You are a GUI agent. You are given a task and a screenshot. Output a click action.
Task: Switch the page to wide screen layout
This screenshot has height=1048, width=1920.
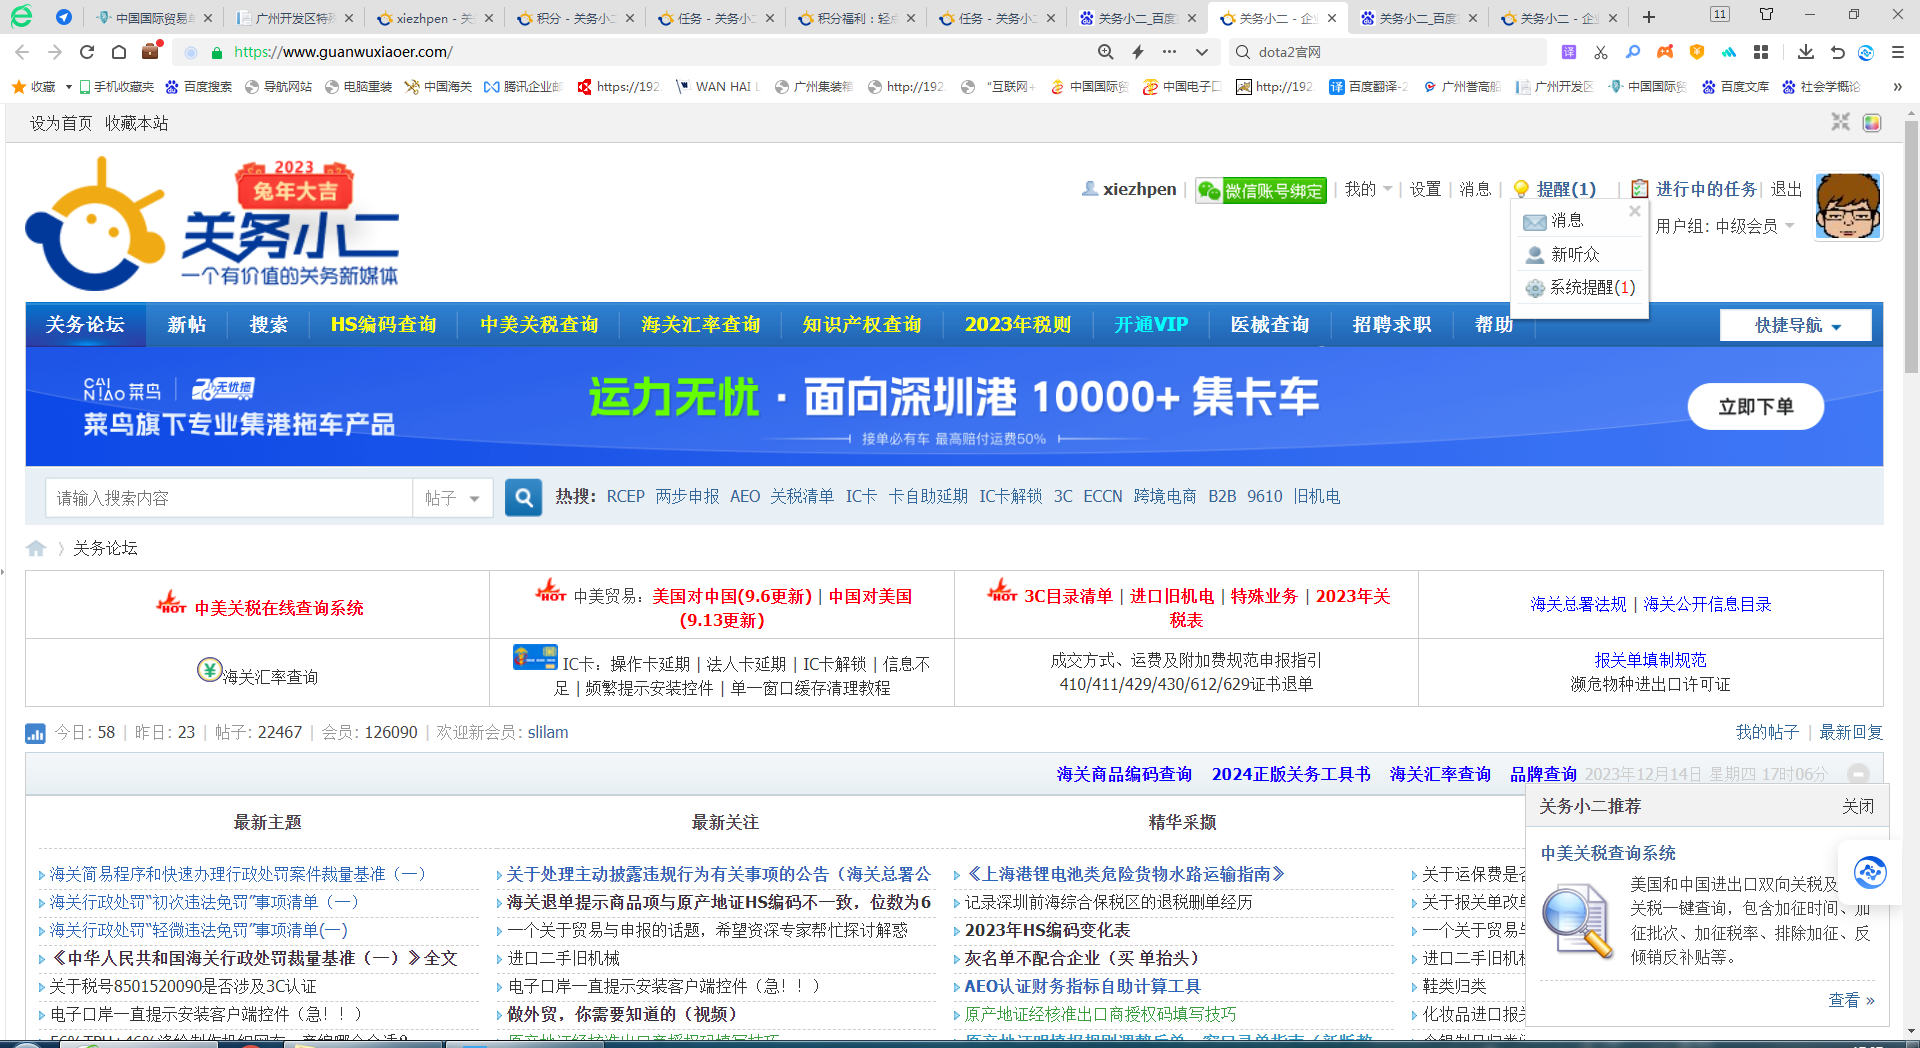[1840, 122]
